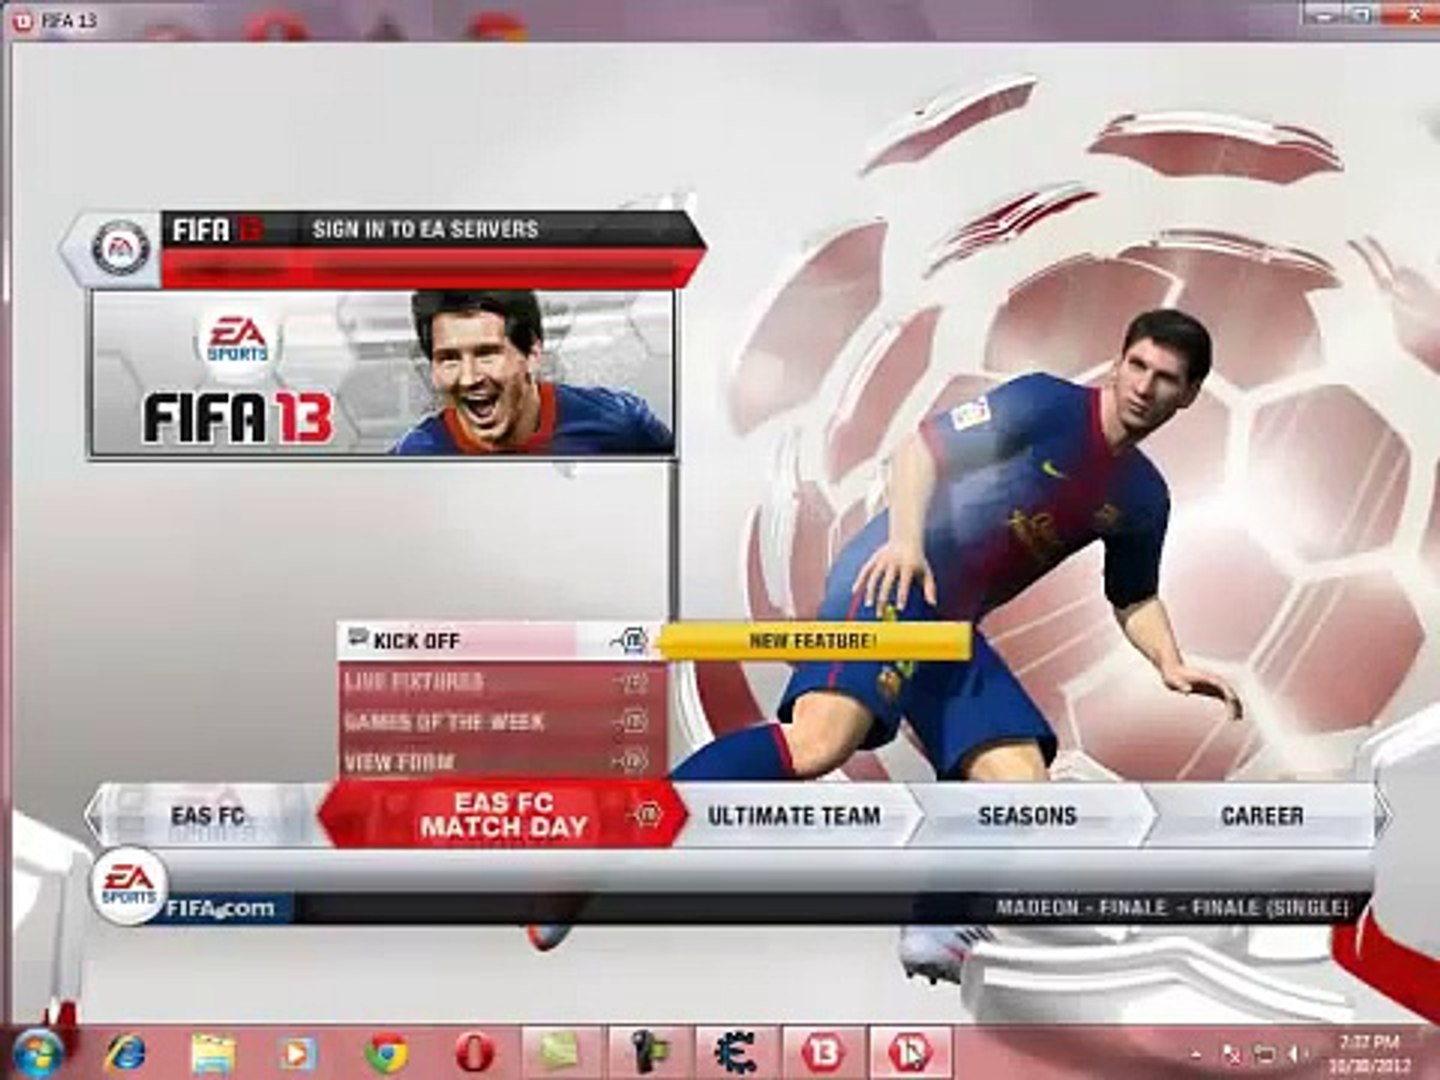The height and width of the screenshot is (1080, 1440).
Task: Click the hexagon icon on Kick Off row
Action: (633, 641)
